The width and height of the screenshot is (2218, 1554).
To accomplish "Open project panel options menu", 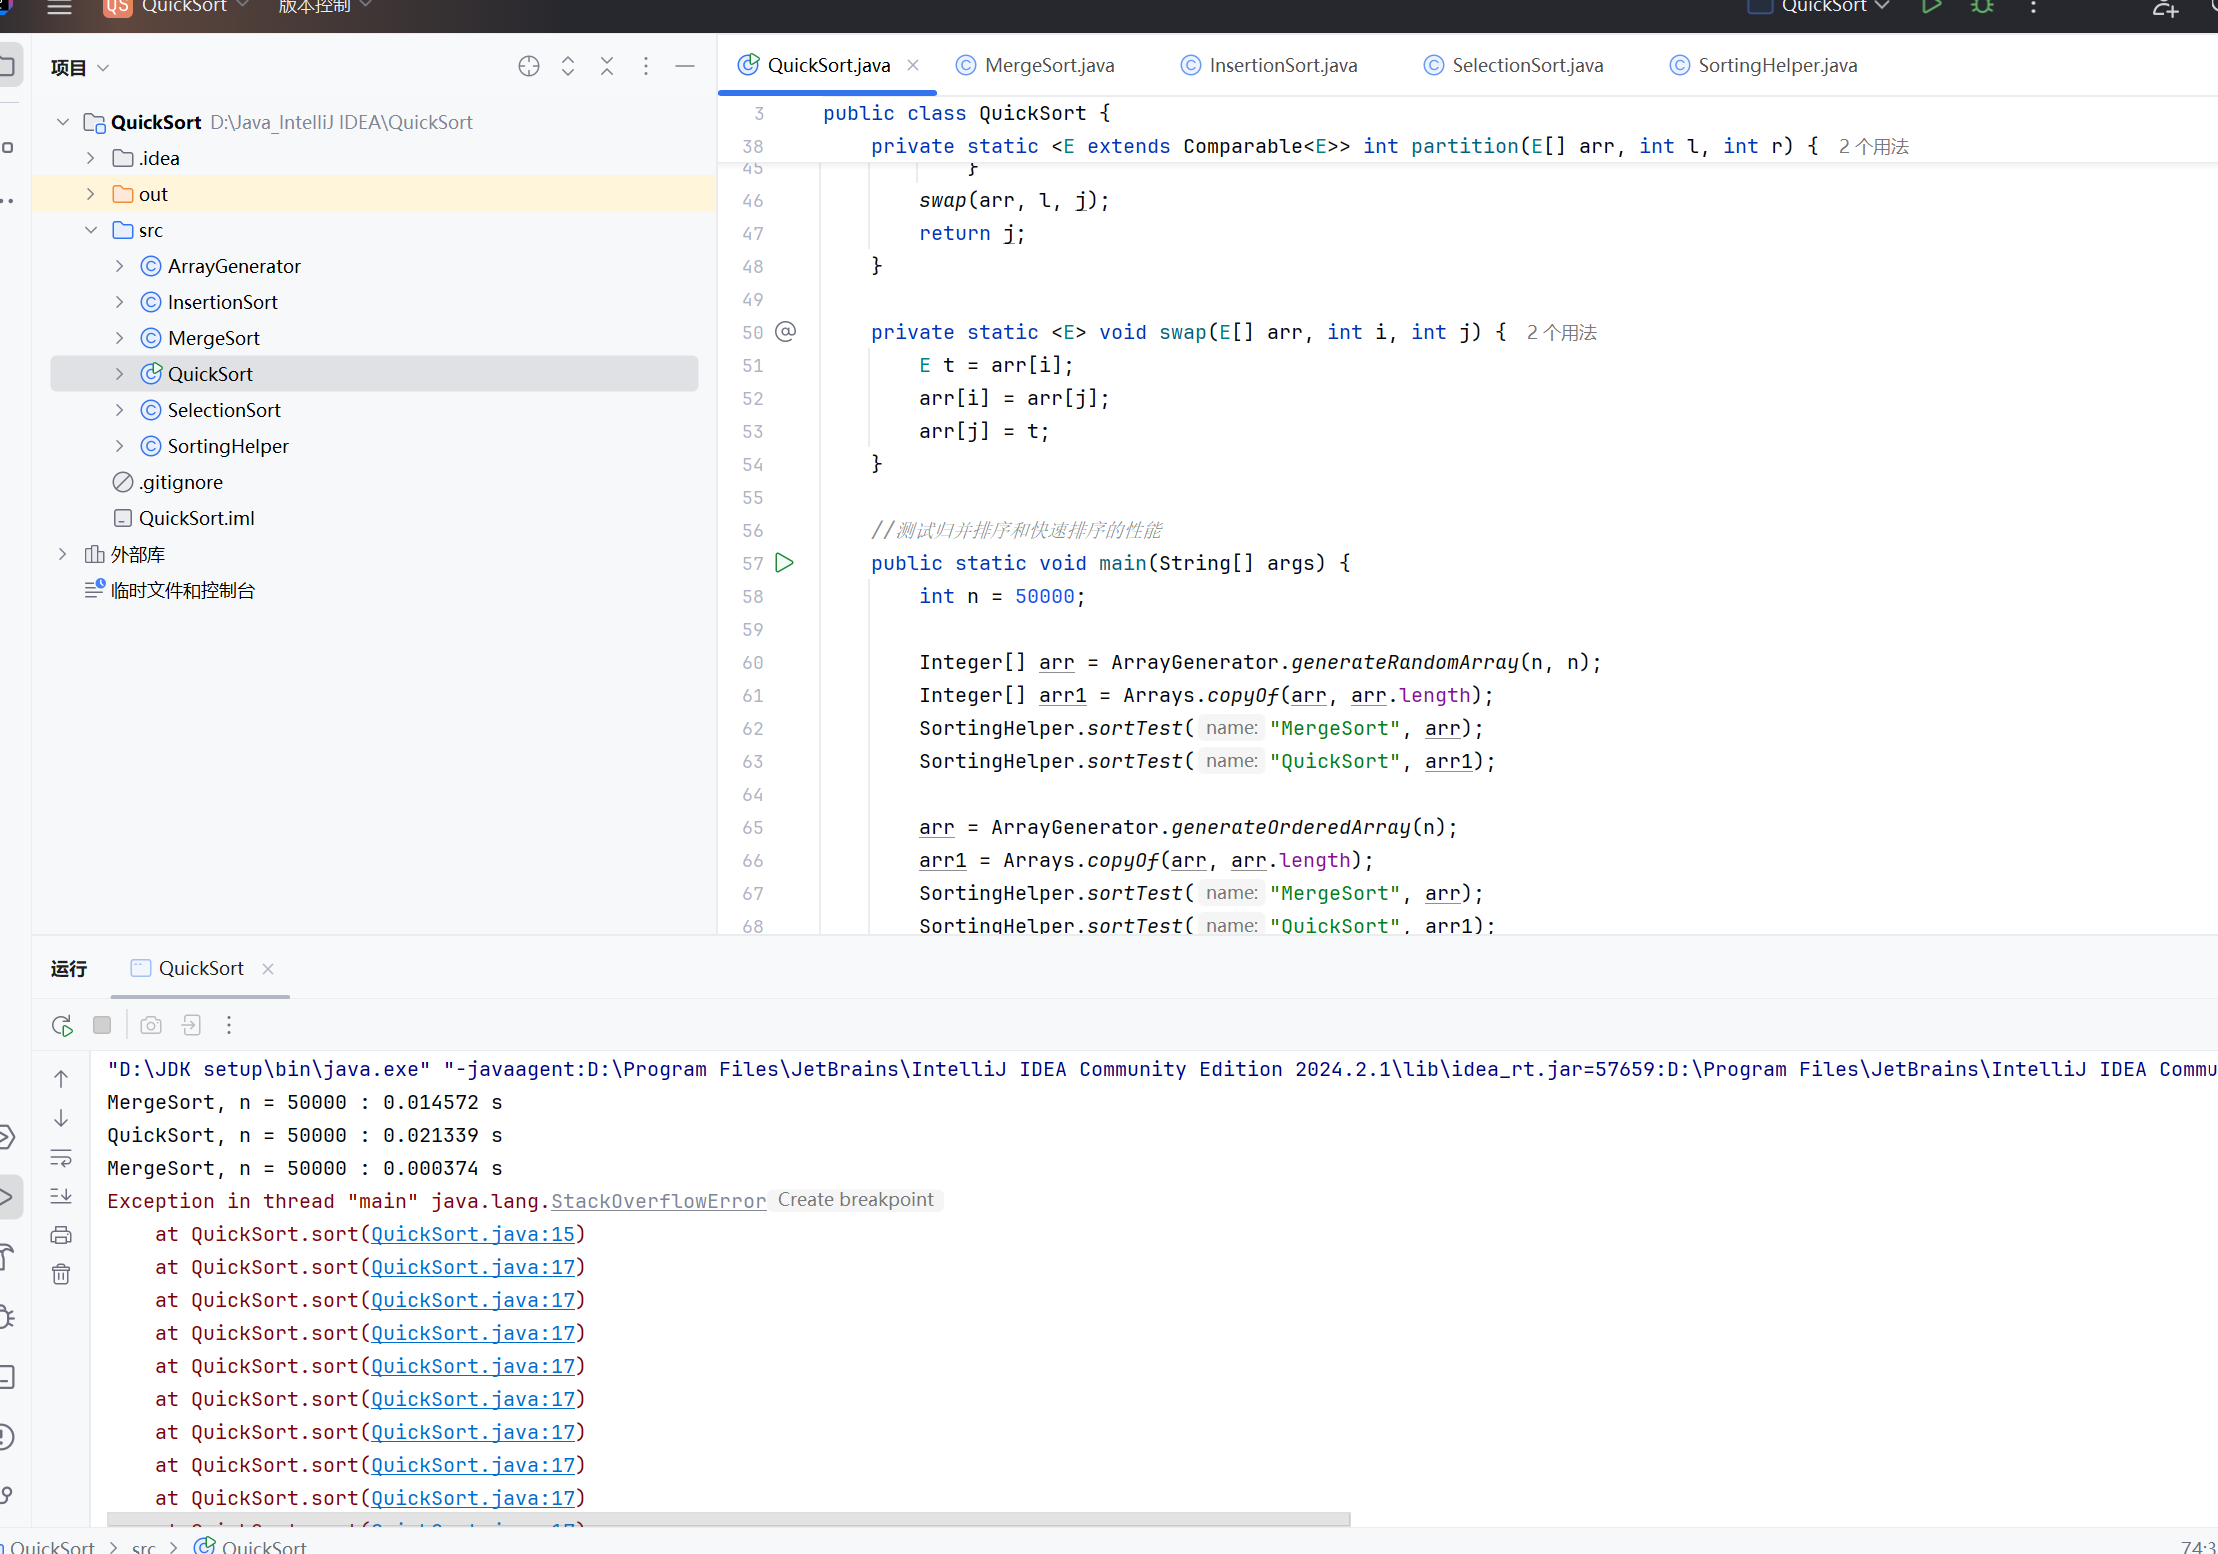I will tap(646, 67).
